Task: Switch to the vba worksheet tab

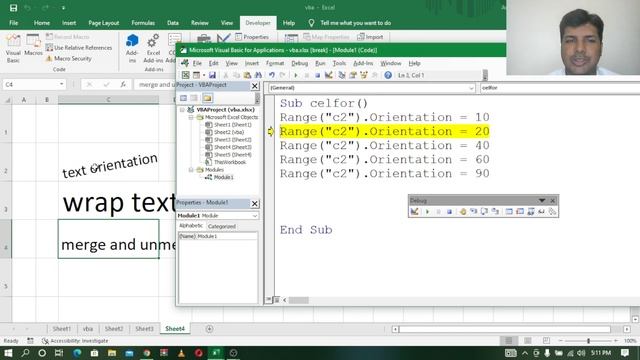Action: tap(88, 329)
